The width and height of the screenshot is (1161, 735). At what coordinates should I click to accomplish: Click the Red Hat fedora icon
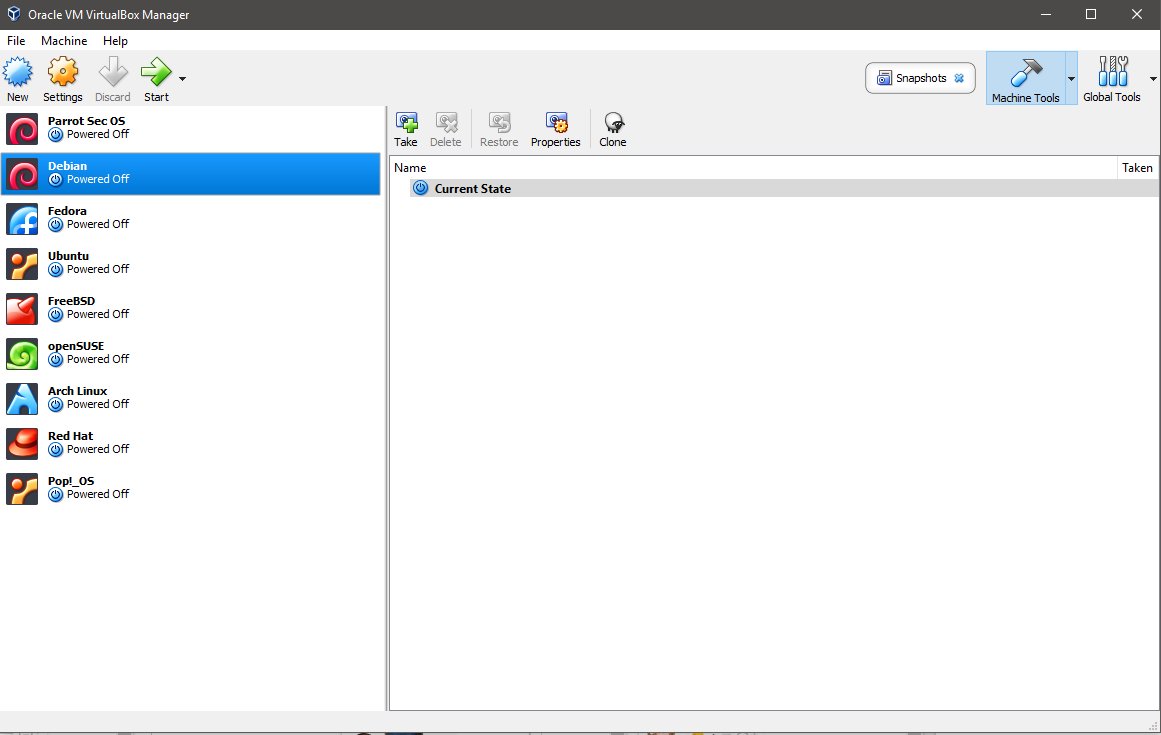pos(22,444)
